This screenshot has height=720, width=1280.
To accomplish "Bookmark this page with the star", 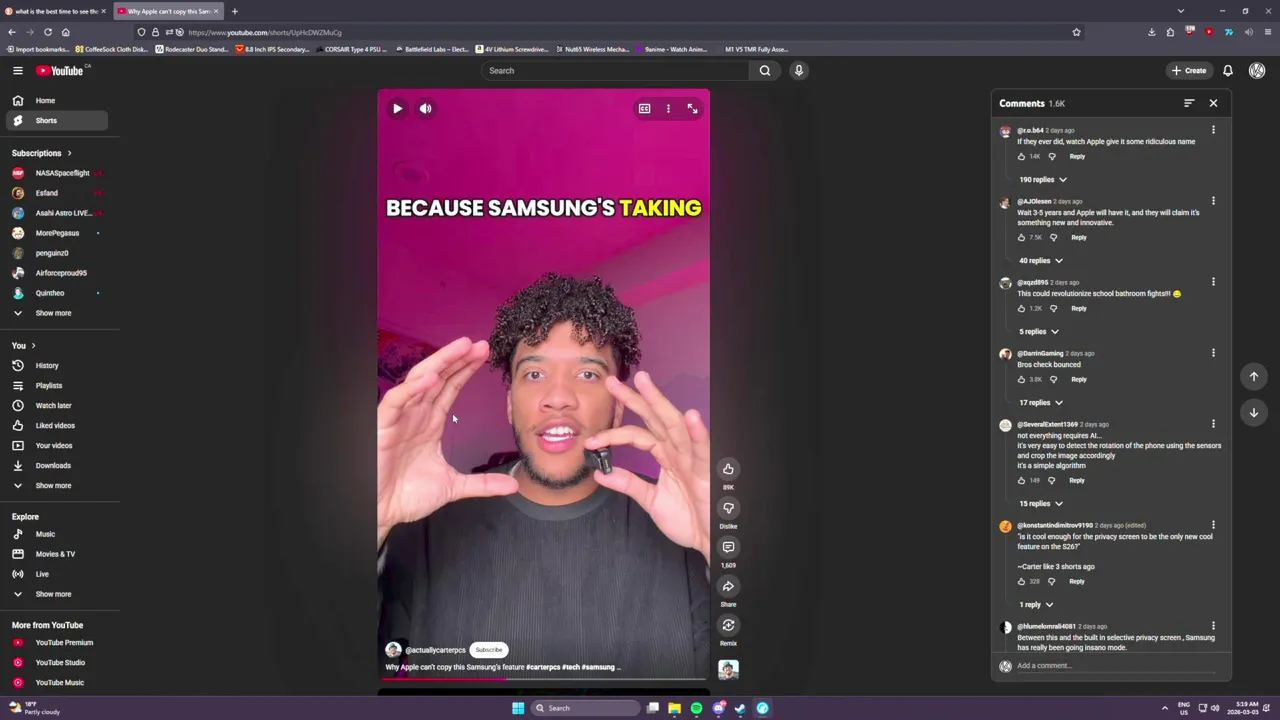I will click(1076, 32).
